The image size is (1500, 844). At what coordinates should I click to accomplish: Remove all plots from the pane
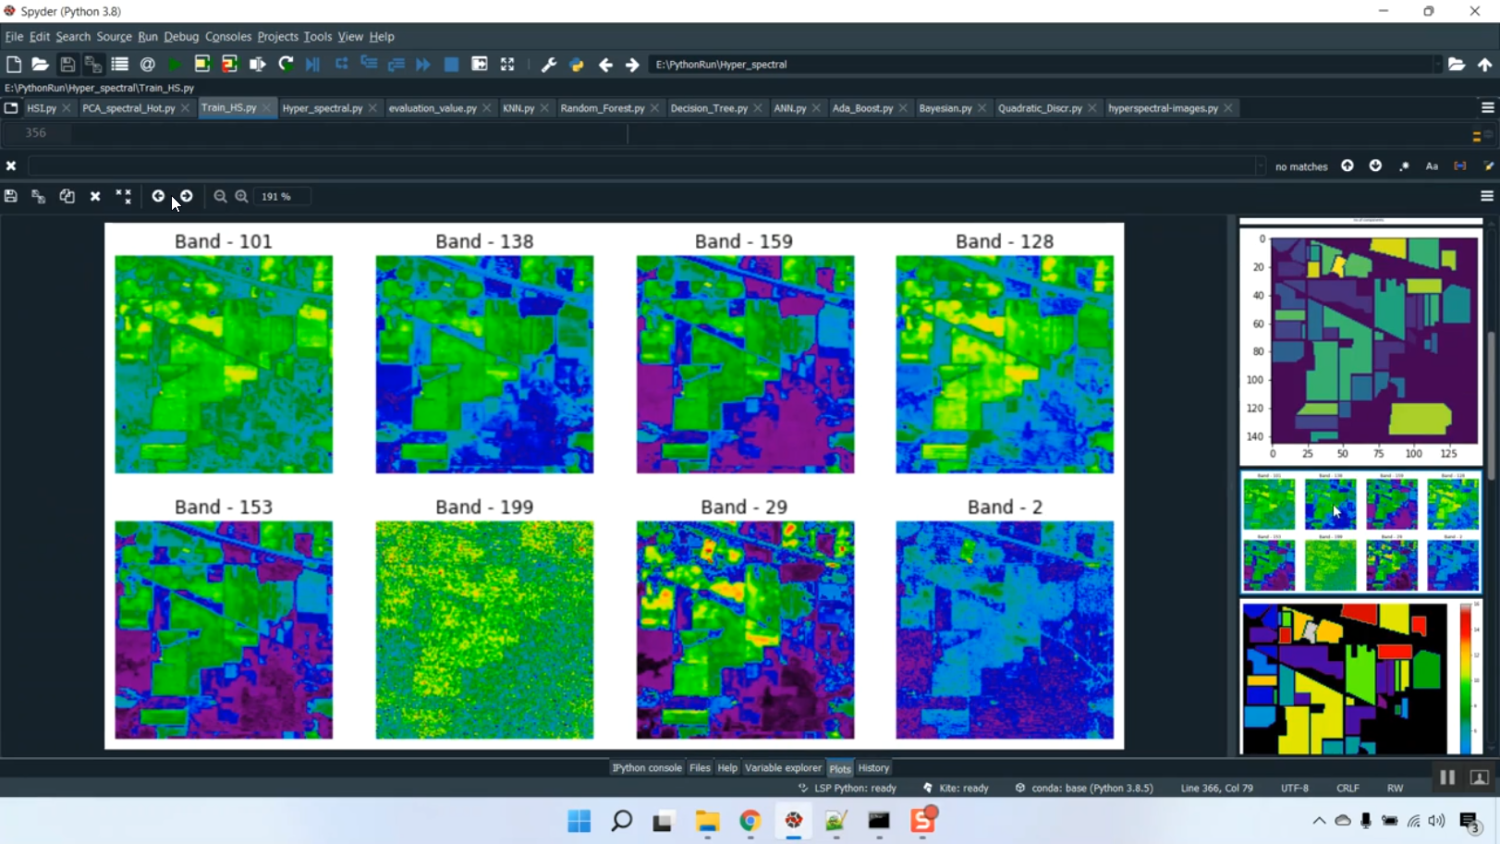pos(123,196)
